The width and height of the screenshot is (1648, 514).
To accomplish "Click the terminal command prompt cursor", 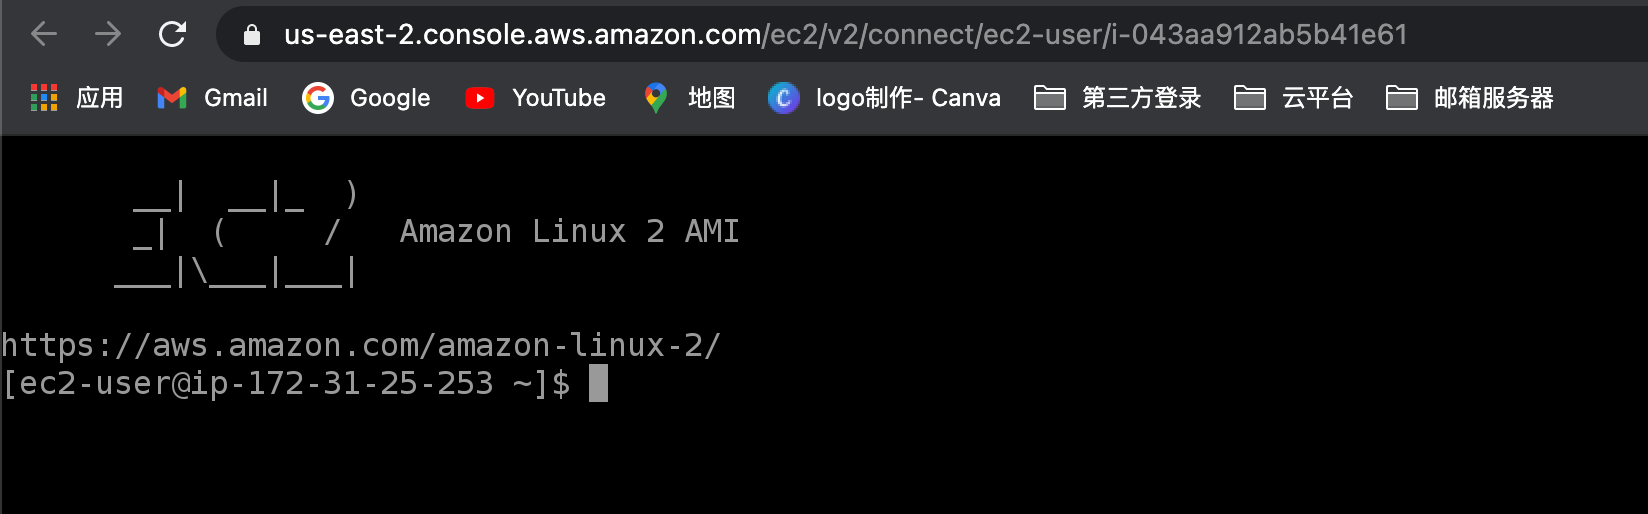I will pyautogui.click(x=598, y=383).
